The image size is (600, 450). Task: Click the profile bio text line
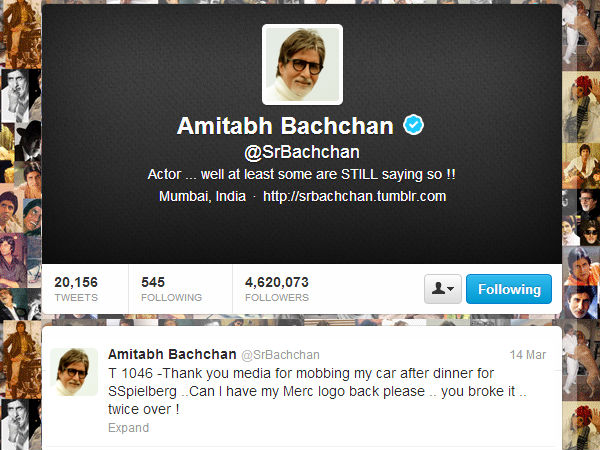(x=302, y=174)
